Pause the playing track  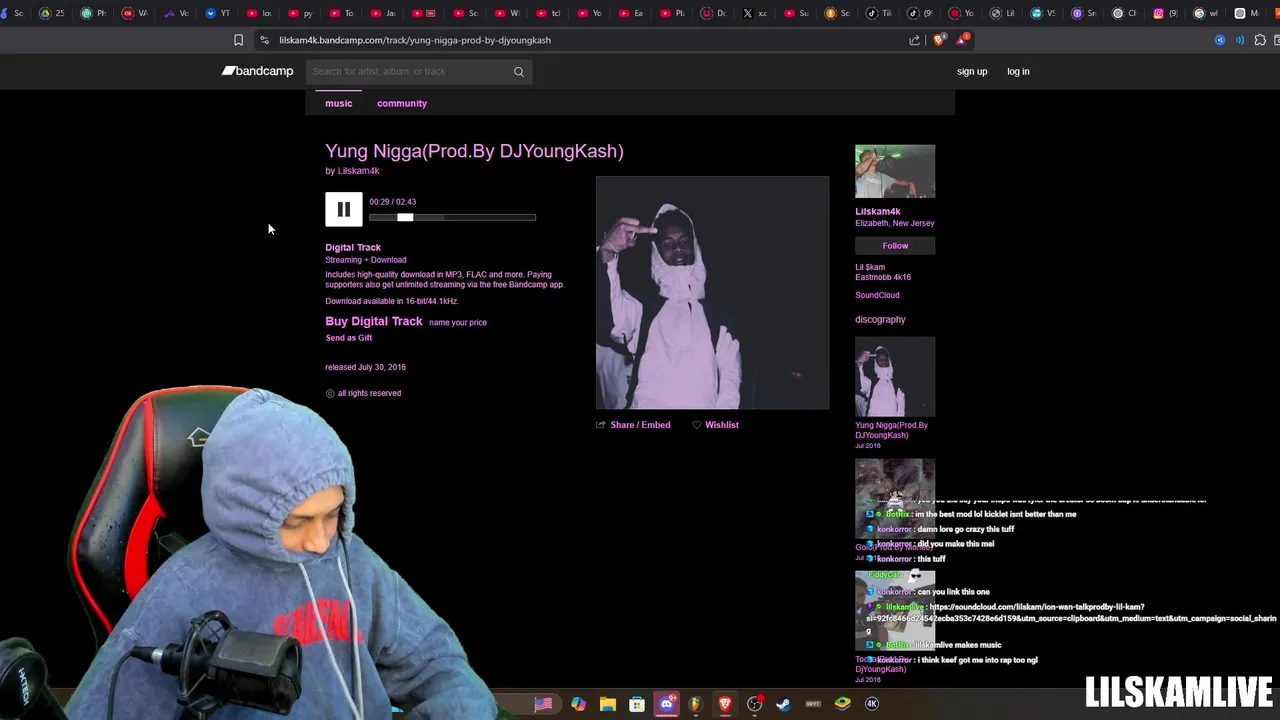click(x=343, y=209)
